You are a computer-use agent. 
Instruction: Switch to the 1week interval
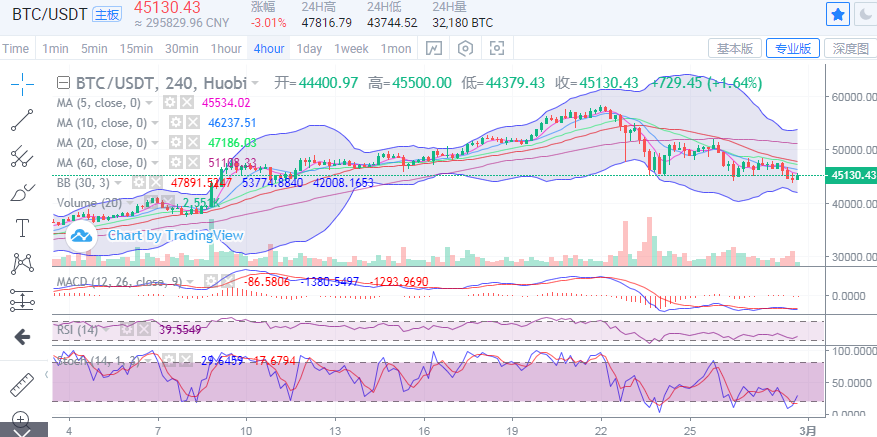(351, 49)
